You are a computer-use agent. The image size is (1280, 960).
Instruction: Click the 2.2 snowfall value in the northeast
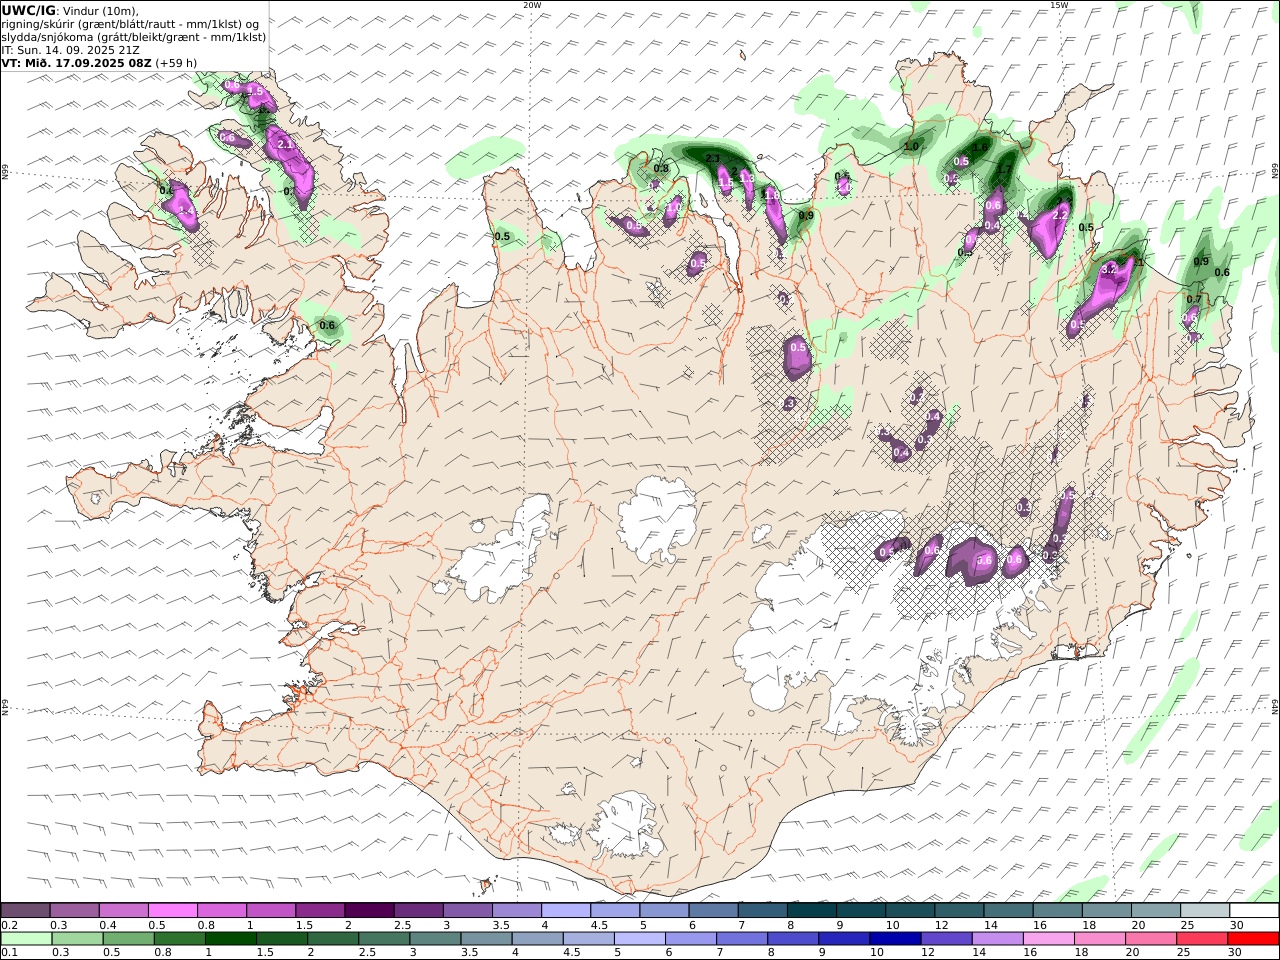coord(1061,215)
